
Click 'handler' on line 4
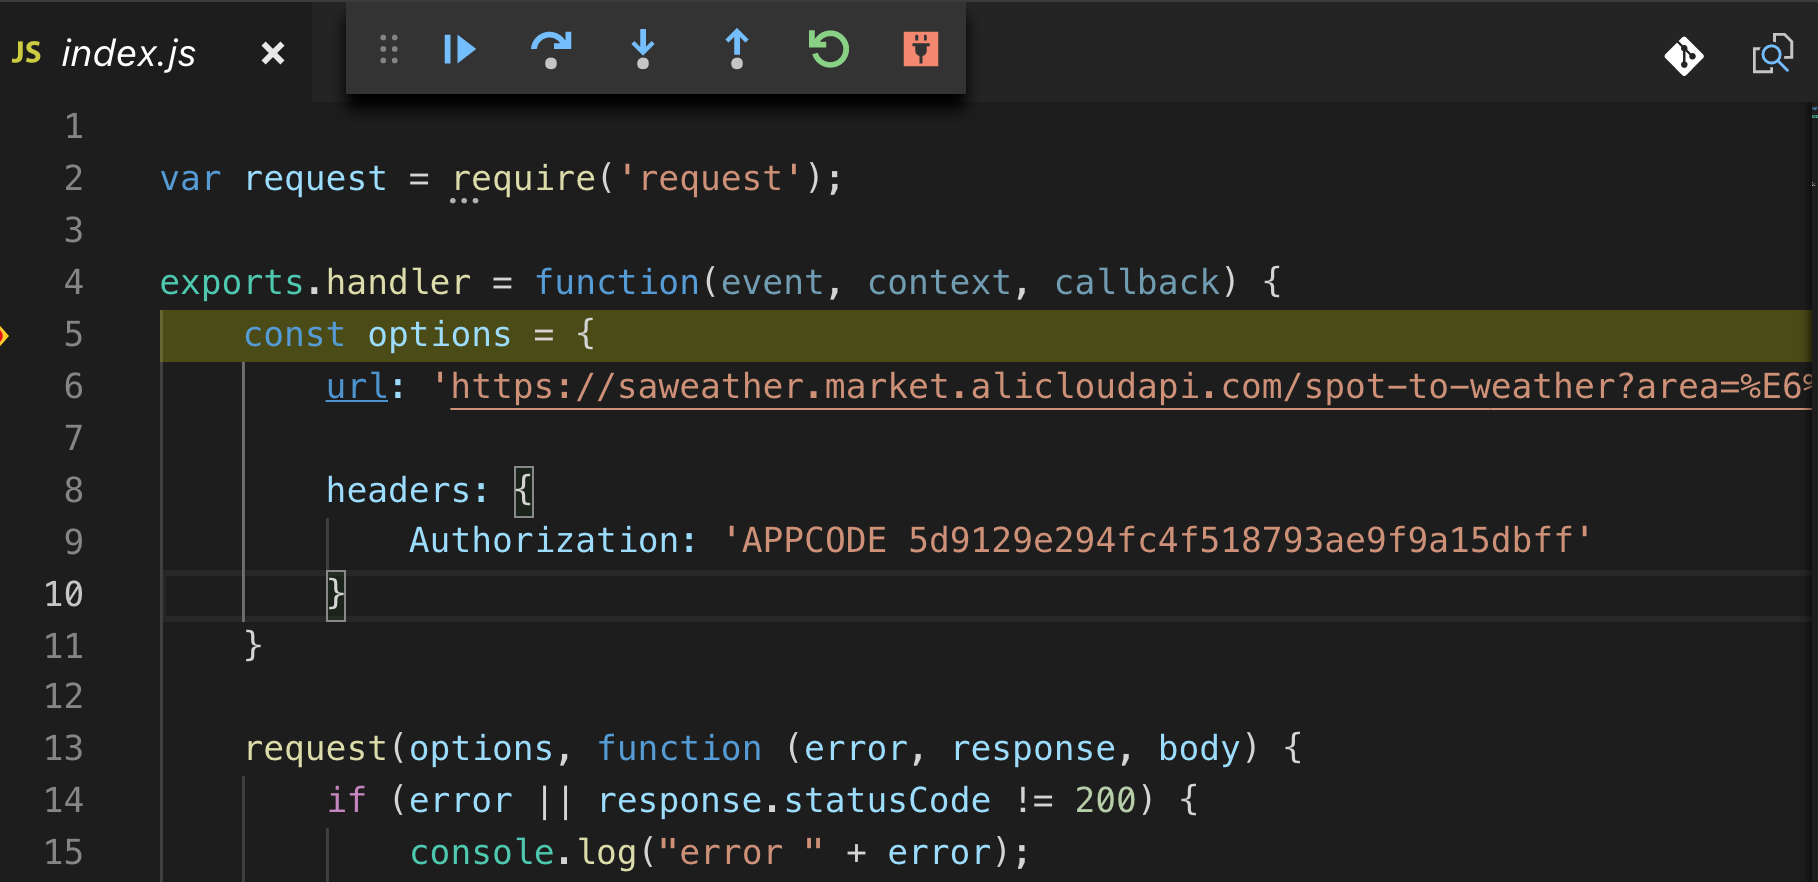[x=398, y=283]
